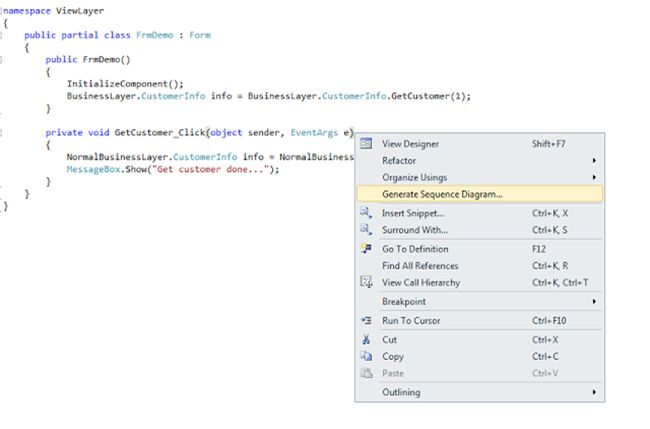
Task: Expand the Organize Usings submenu arrow
Action: coord(594,177)
